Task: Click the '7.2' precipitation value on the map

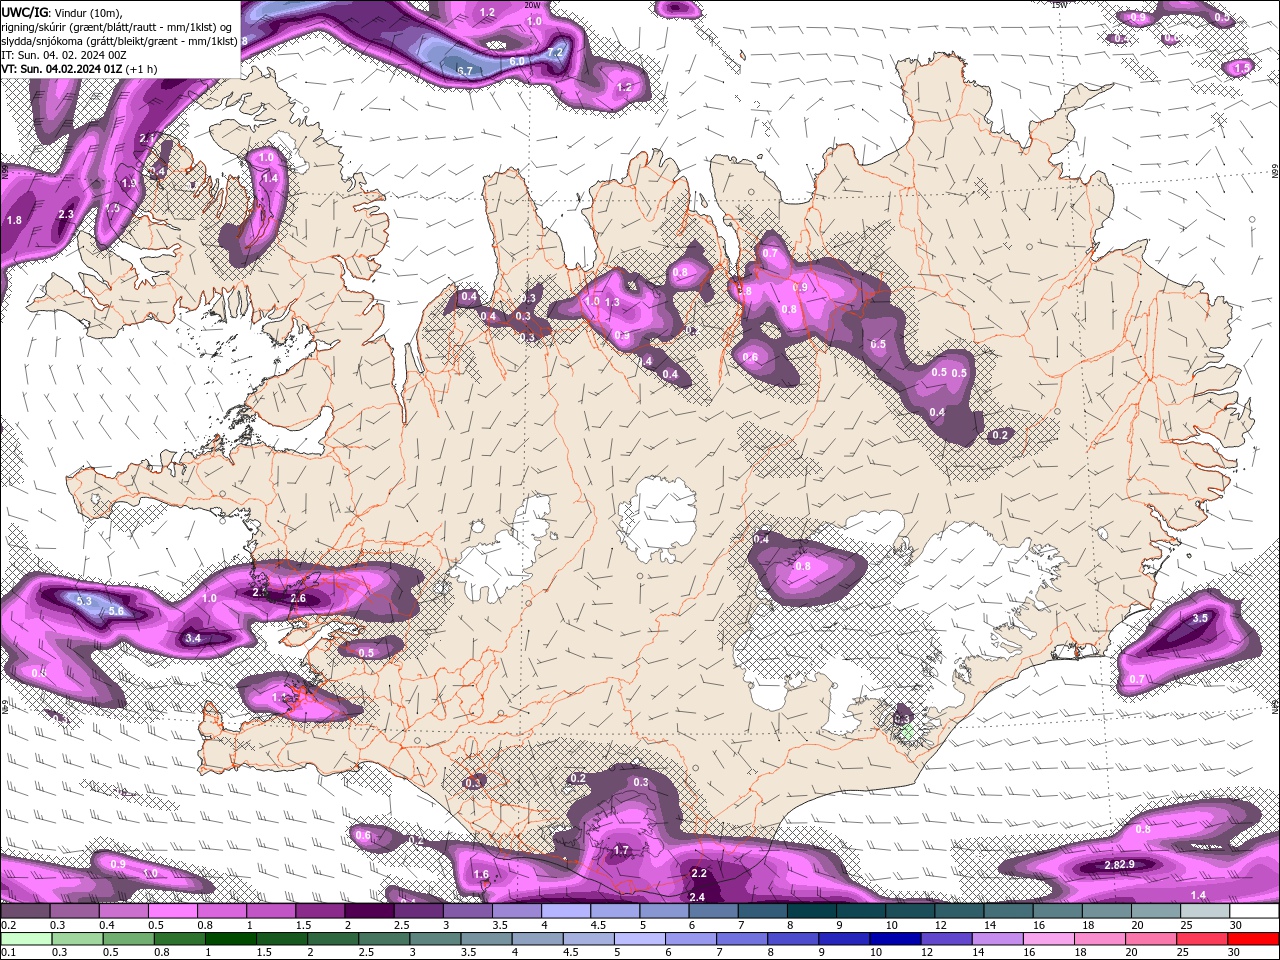Action: click(557, 52)
